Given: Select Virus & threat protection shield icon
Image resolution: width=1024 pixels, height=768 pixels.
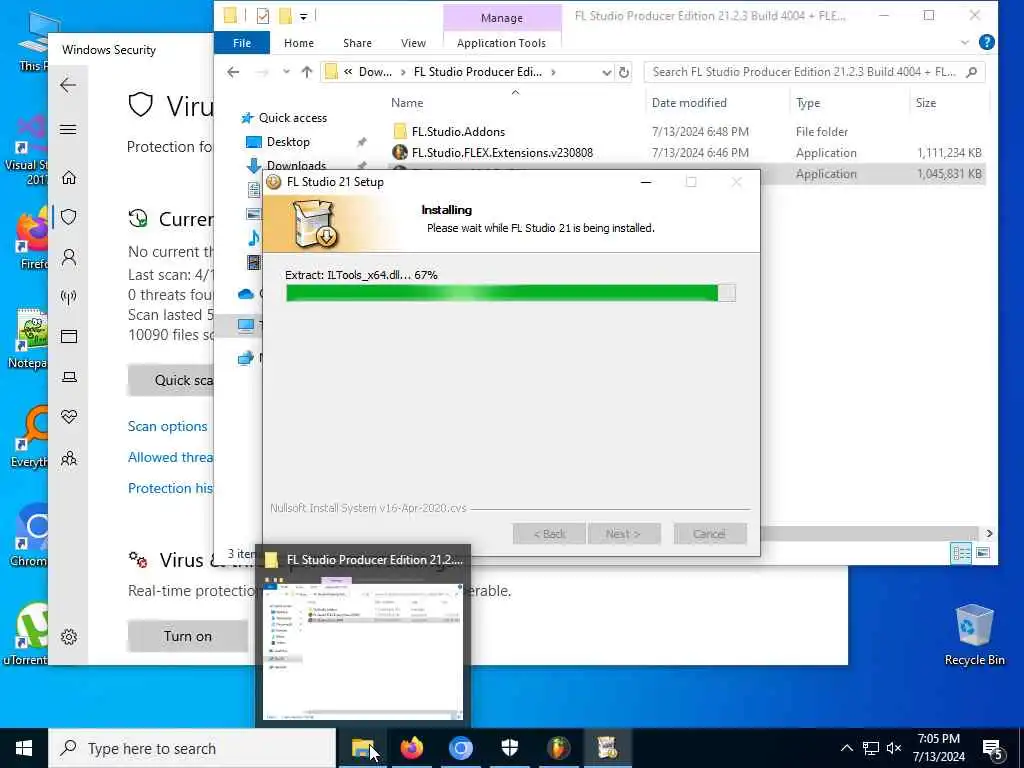Looking at the screenshot, I should click(x=69, y=217).
